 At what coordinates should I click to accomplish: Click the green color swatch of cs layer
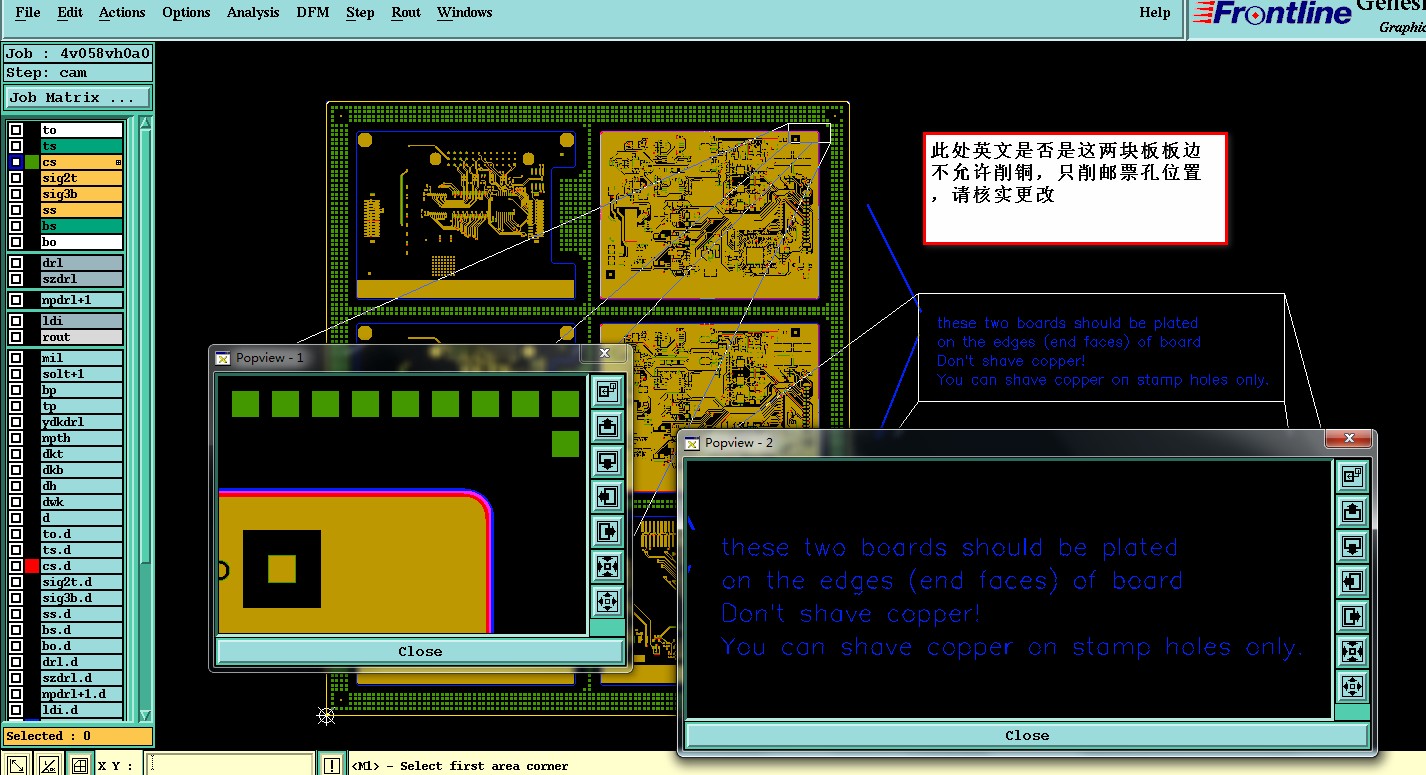click(x=32, y=162)
